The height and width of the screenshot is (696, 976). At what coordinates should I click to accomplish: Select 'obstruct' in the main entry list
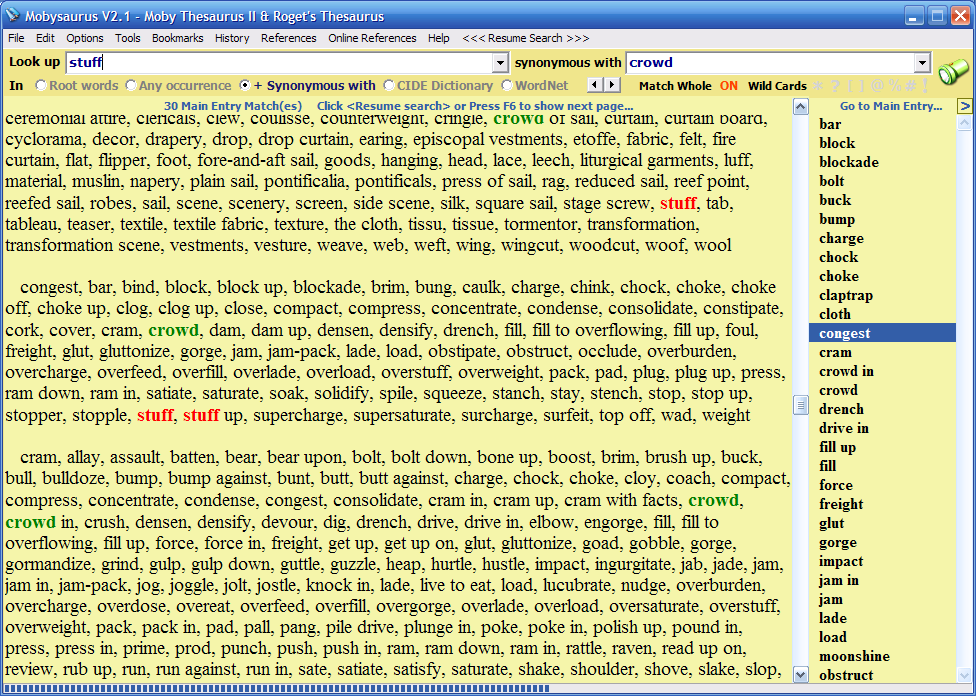(x=846, y=675)
